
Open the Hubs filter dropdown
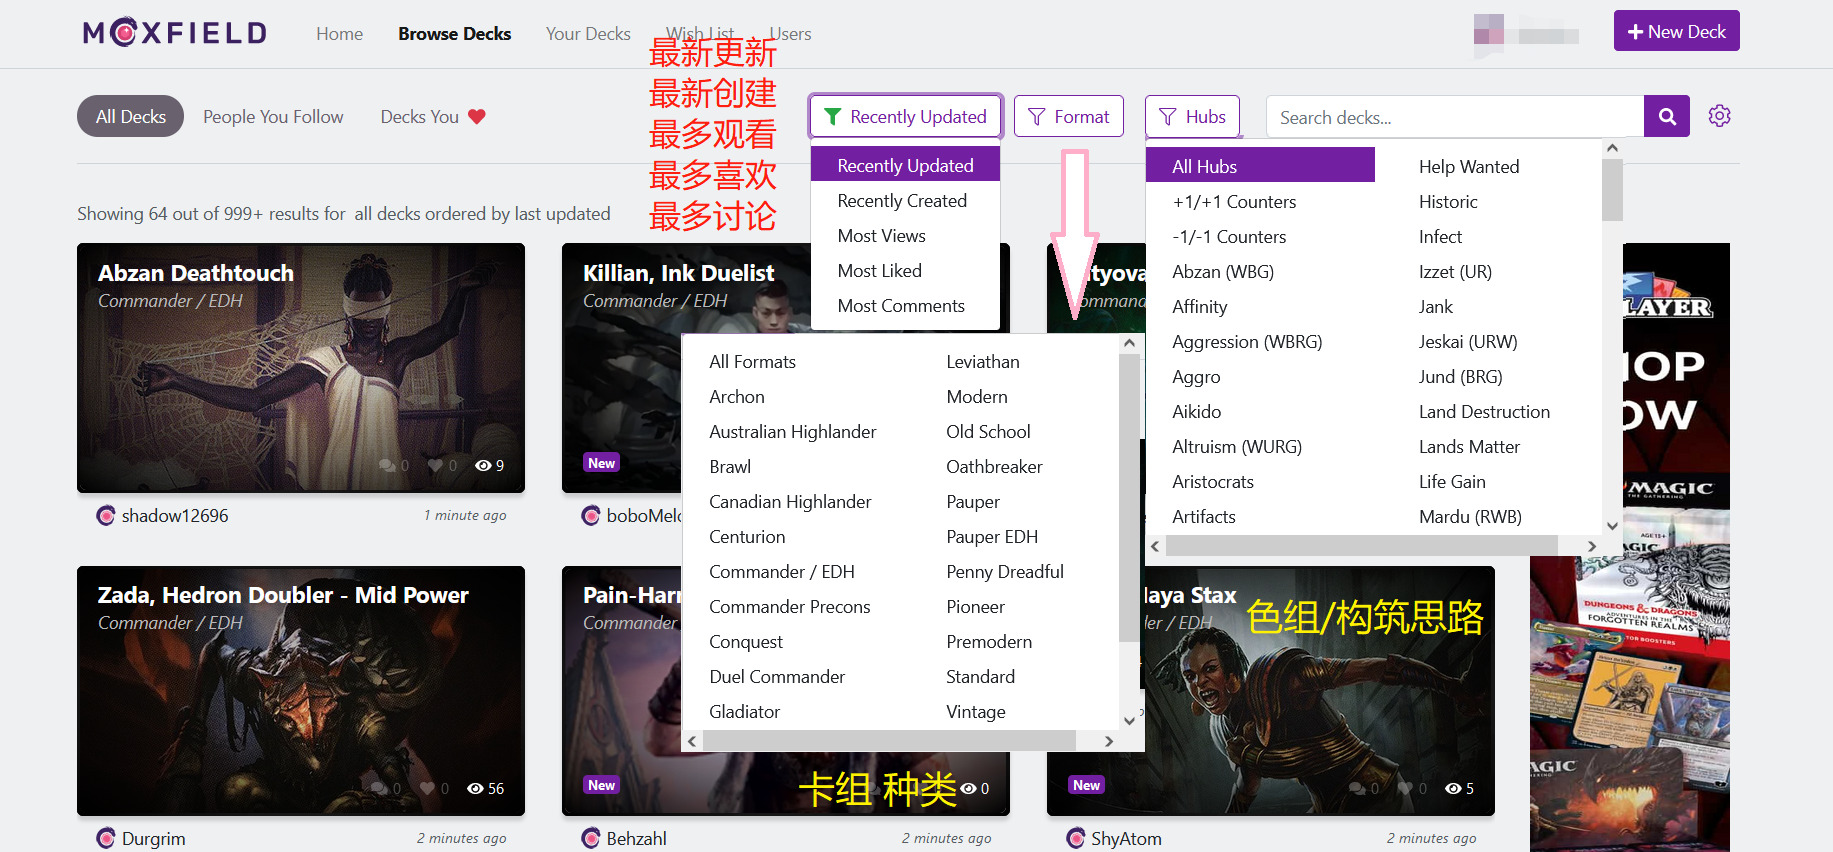[x=1192, y=117]
